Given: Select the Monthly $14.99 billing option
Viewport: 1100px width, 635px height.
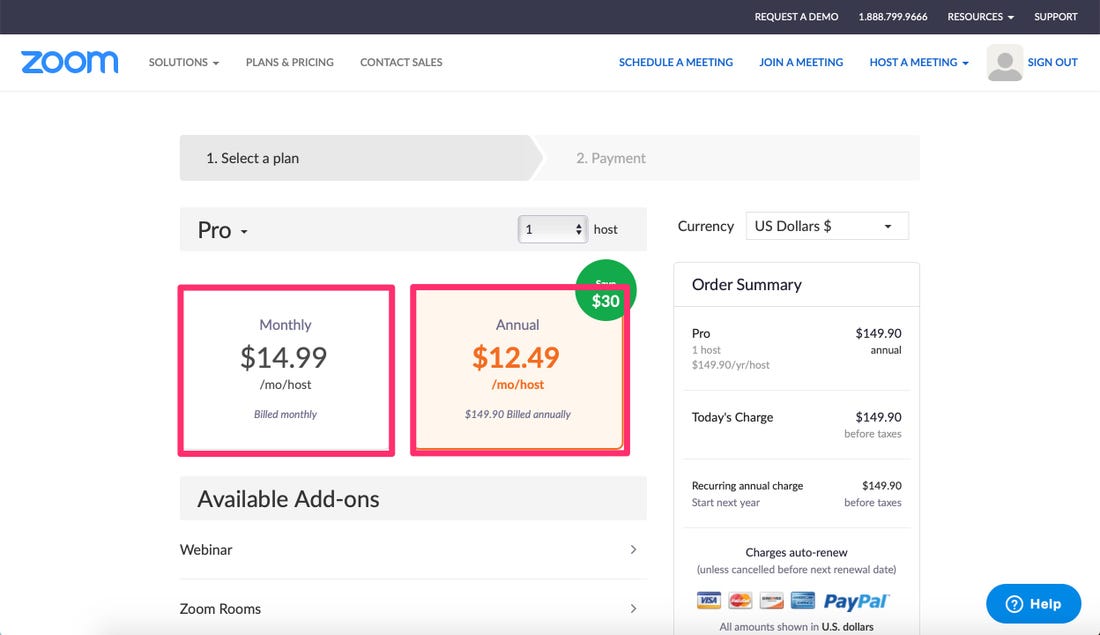Looking at the screenshot, I should [x=286, y=370].
